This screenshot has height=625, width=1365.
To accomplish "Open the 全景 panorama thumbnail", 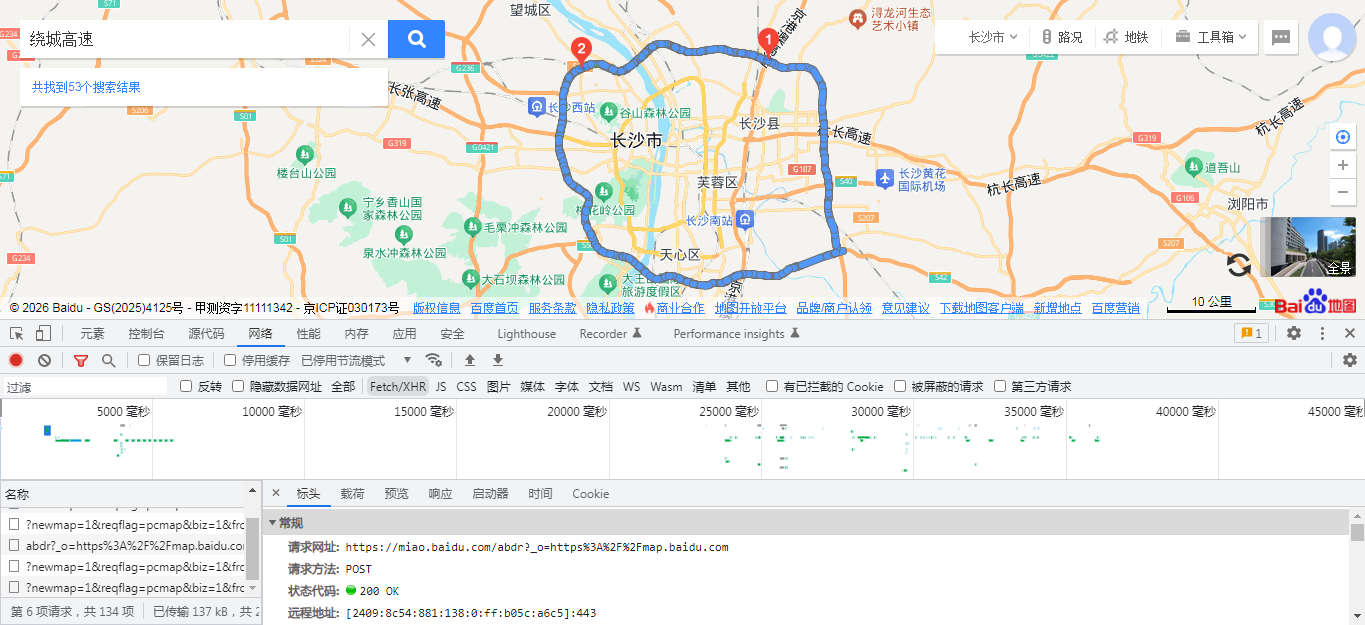I will [1308, 247].
